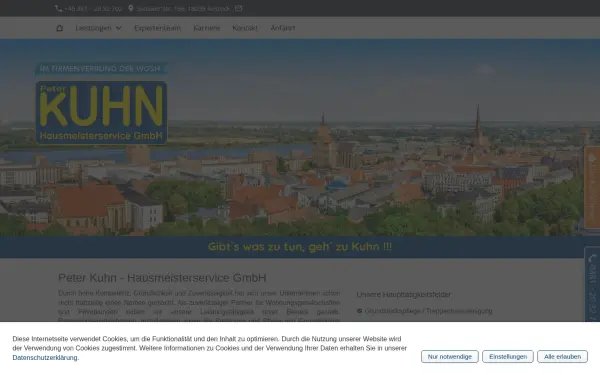Click the check bullet beside Grundstückspflege

point(359,311)
